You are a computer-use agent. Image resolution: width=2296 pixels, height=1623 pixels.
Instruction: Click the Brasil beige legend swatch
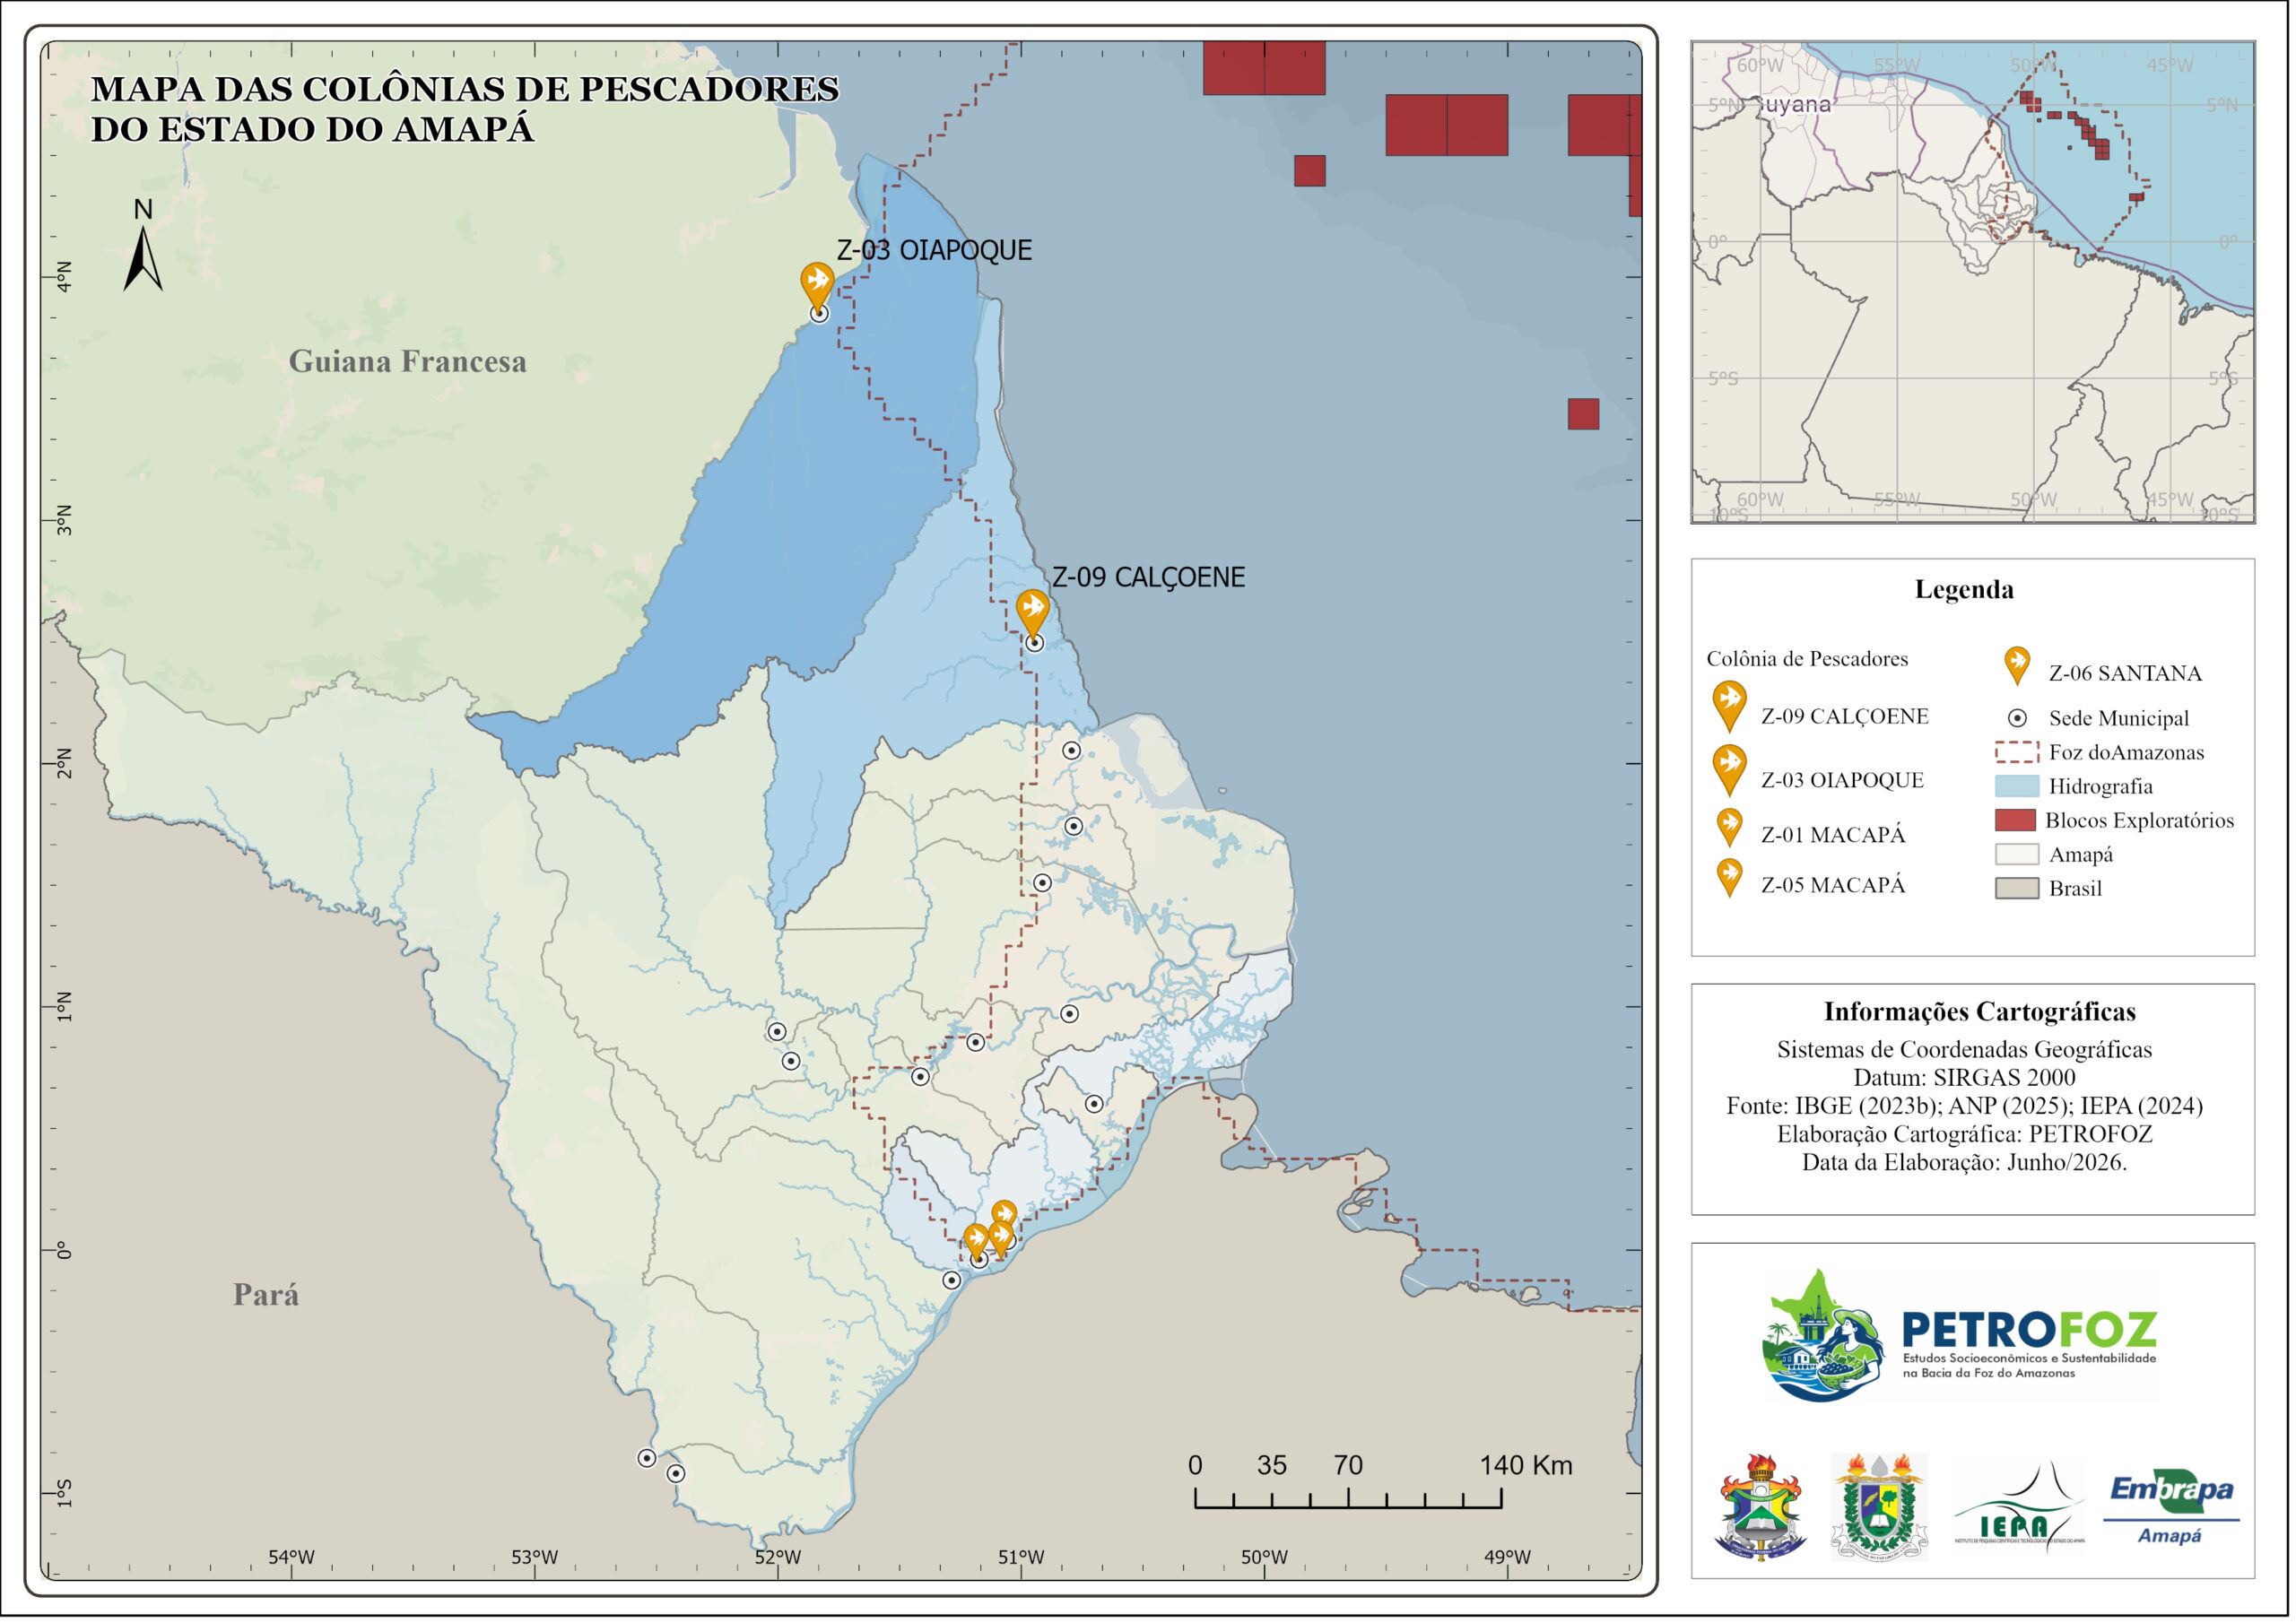(2018, 889)
